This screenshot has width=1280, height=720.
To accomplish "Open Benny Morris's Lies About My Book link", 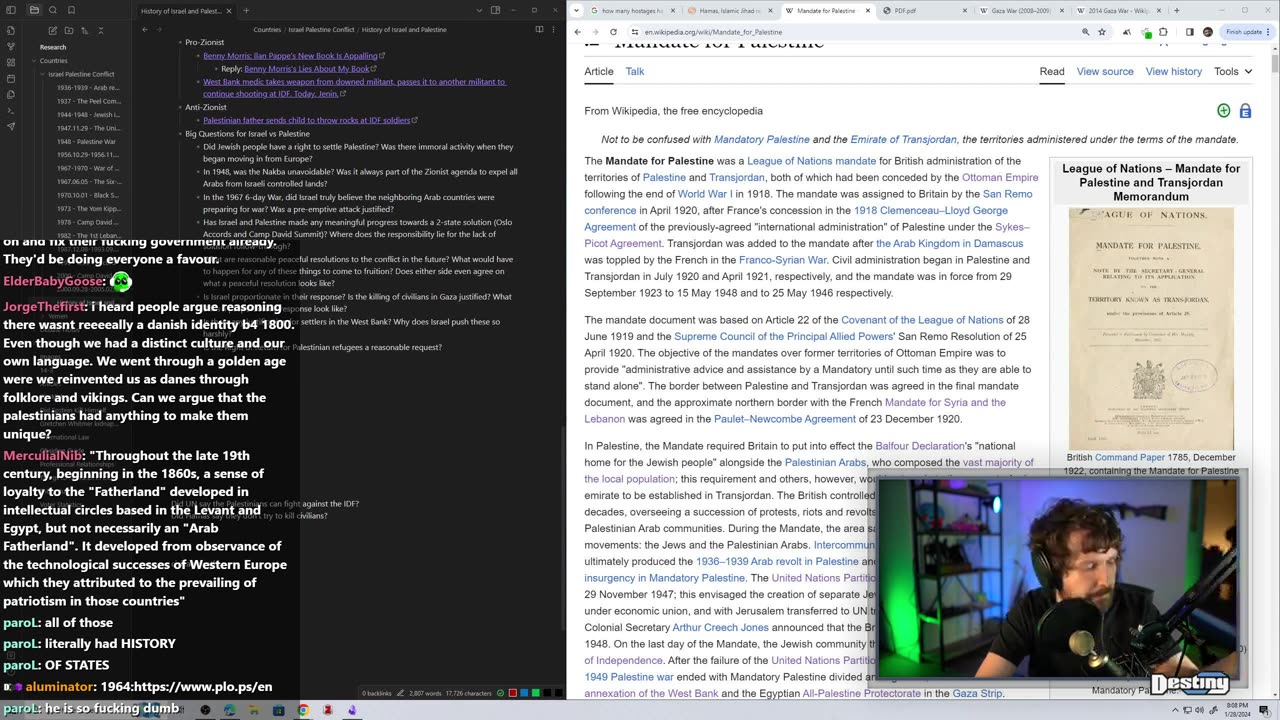I will click(x=307, y=69).
